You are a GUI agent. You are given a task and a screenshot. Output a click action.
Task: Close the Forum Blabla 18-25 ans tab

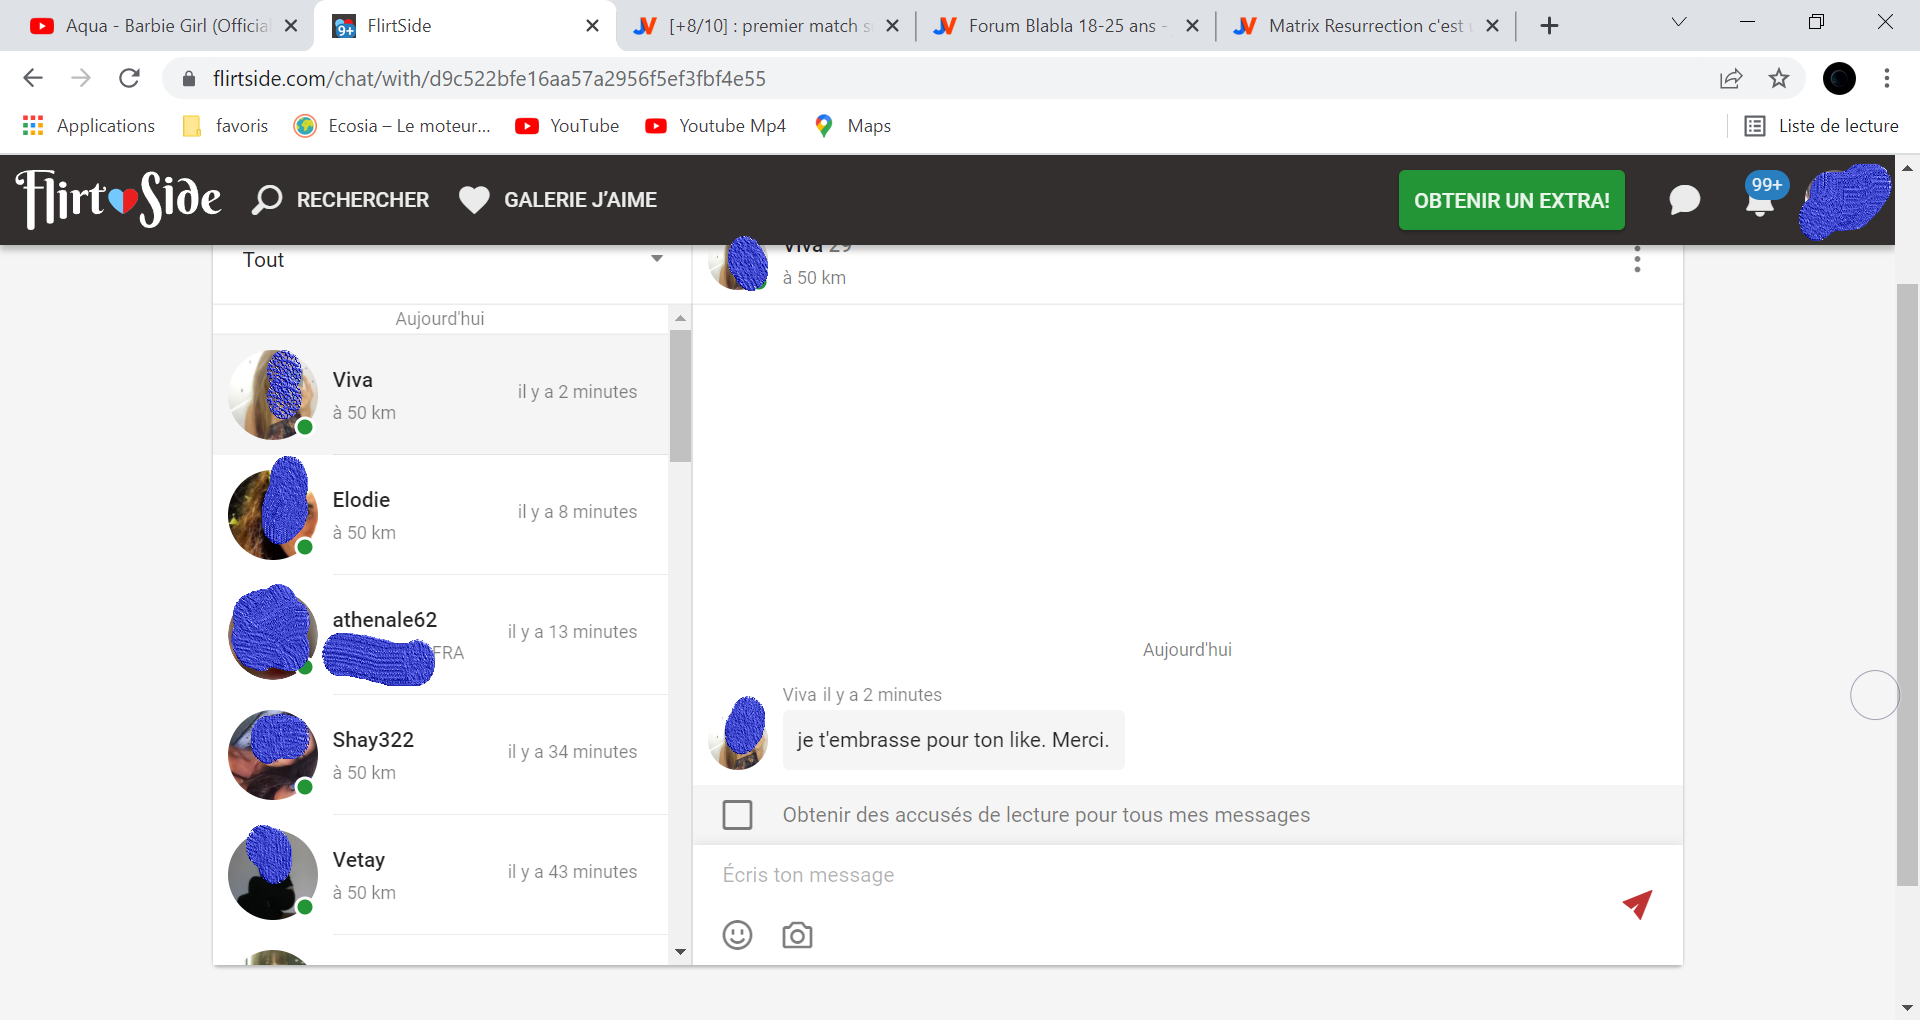pyautogui.click(x=1192, y=26)
